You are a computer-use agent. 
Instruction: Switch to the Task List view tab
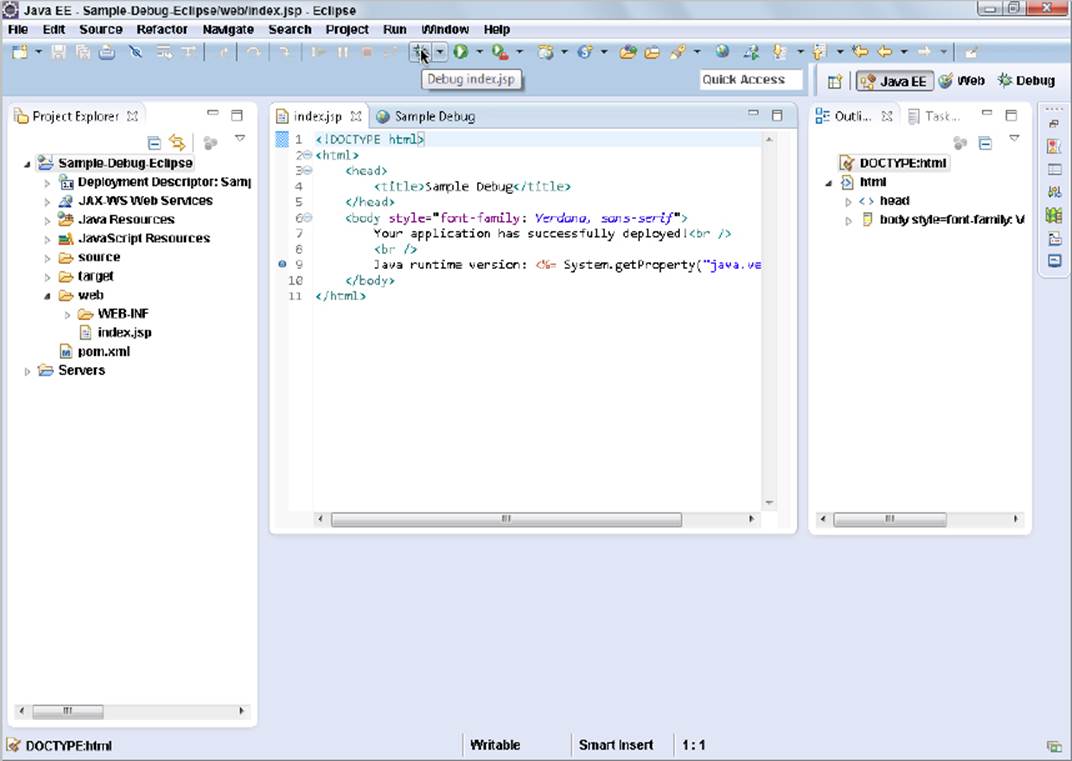click(x=934, y=116)
